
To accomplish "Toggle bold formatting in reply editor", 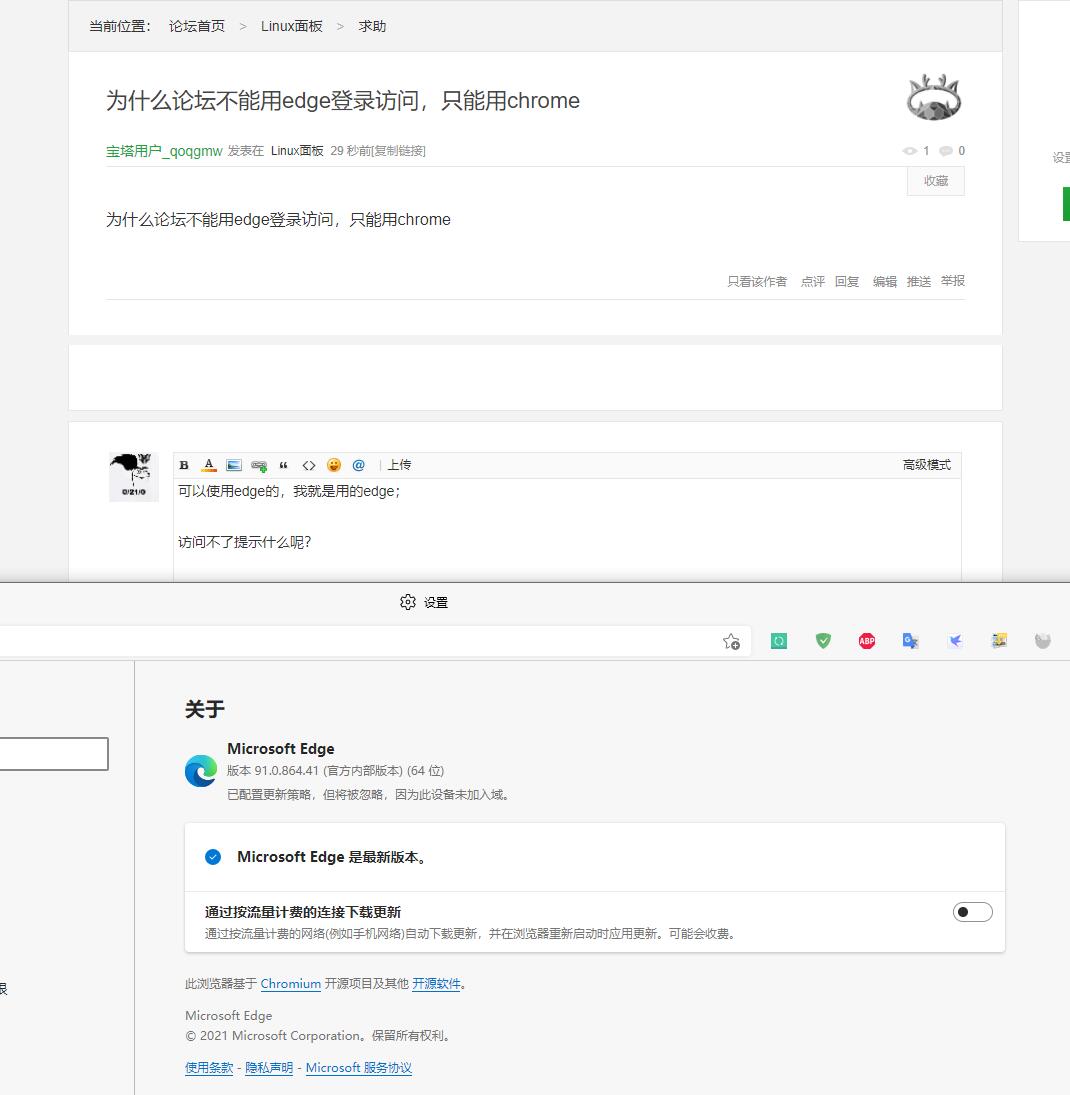I will pos(184,465).
